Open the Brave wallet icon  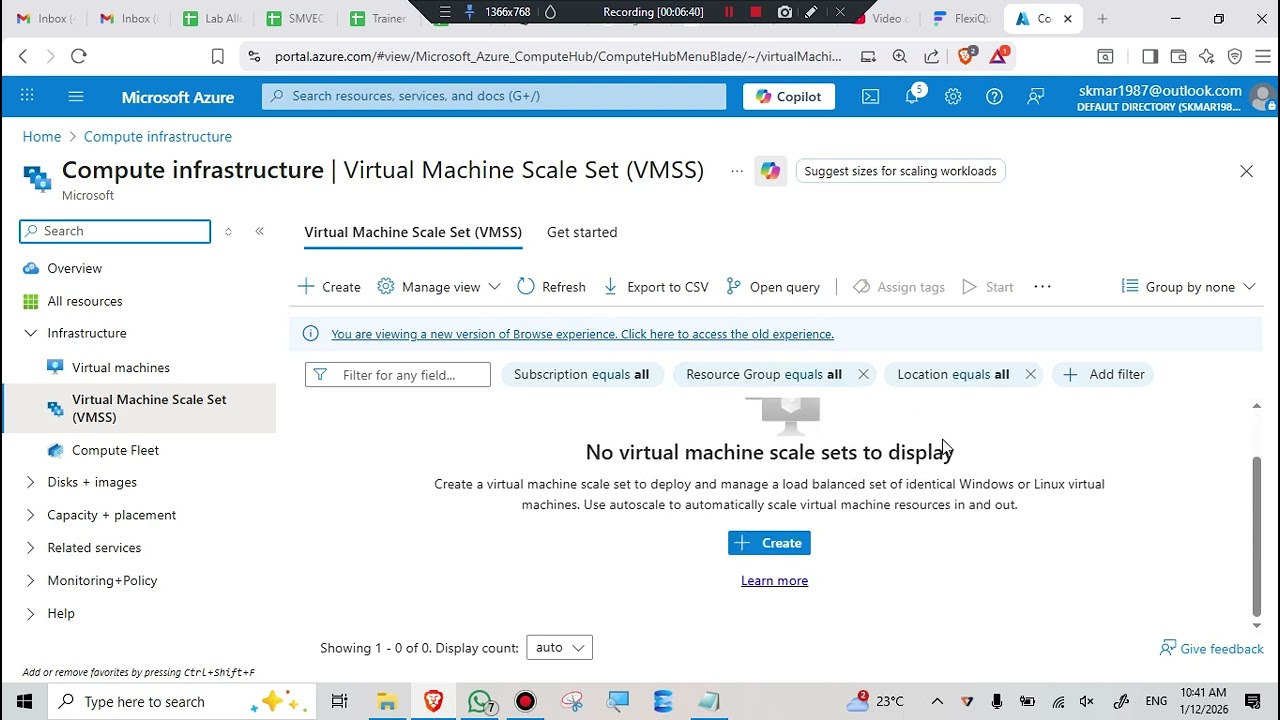tap(1178, 57)
